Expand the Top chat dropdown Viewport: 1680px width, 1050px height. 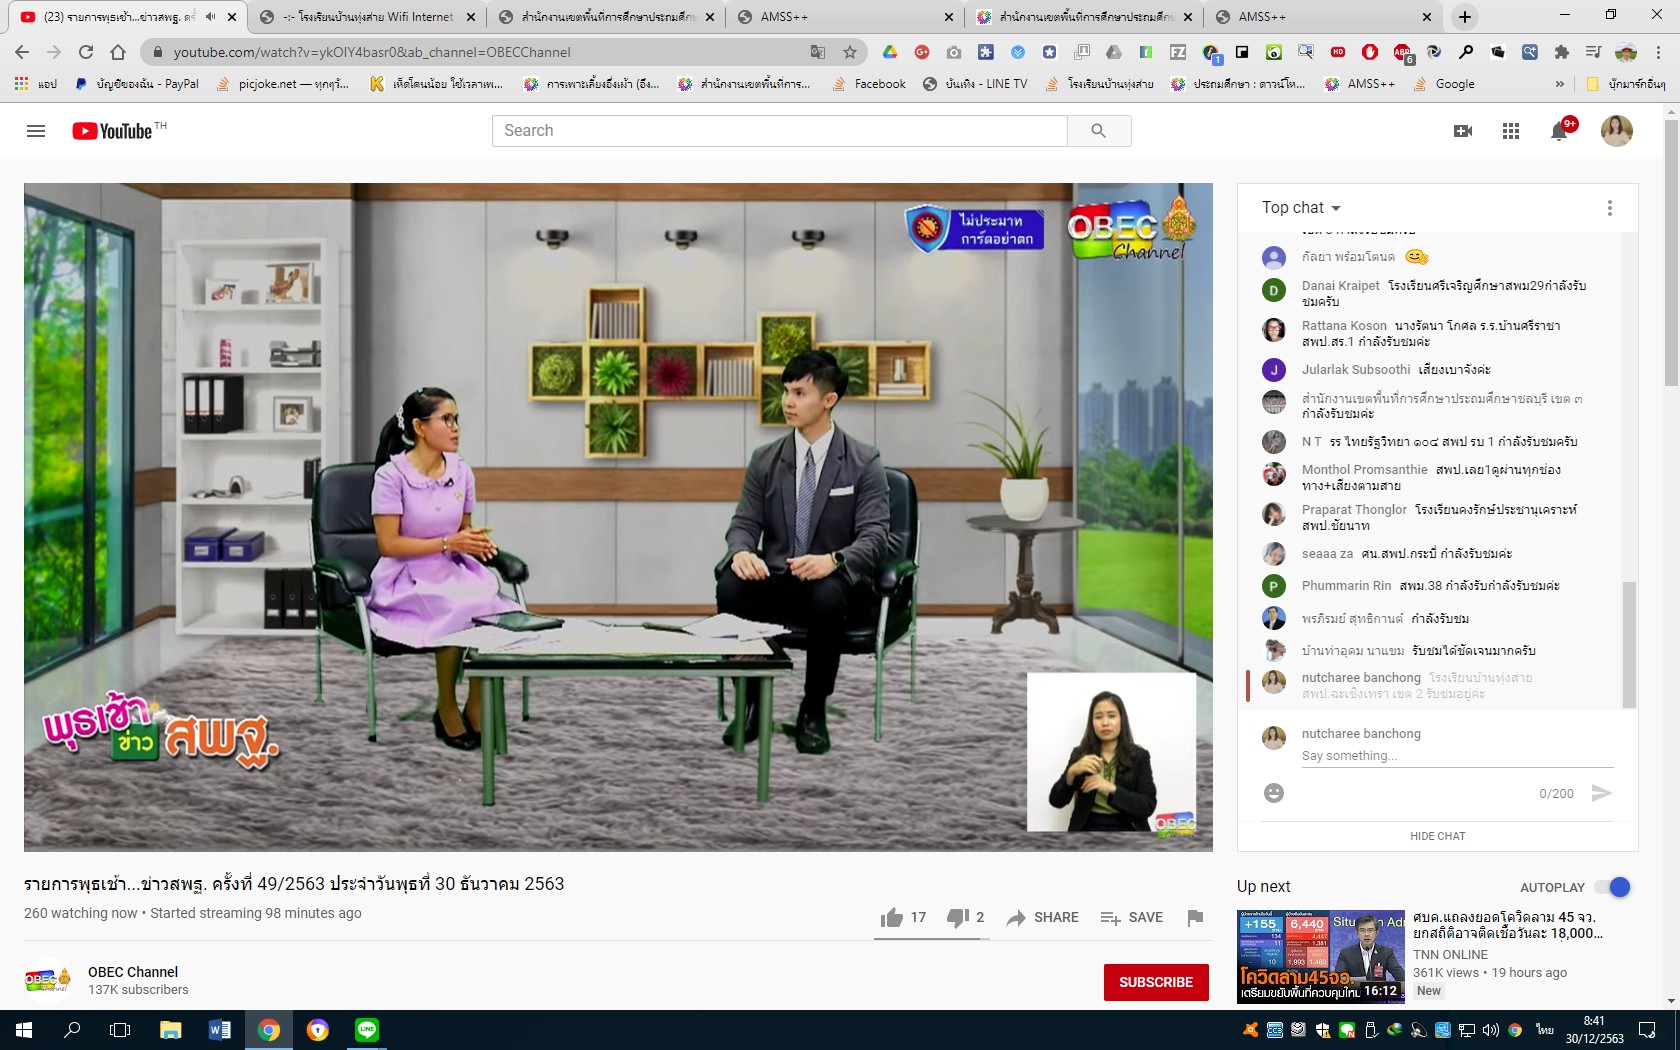click(1301, 208)
